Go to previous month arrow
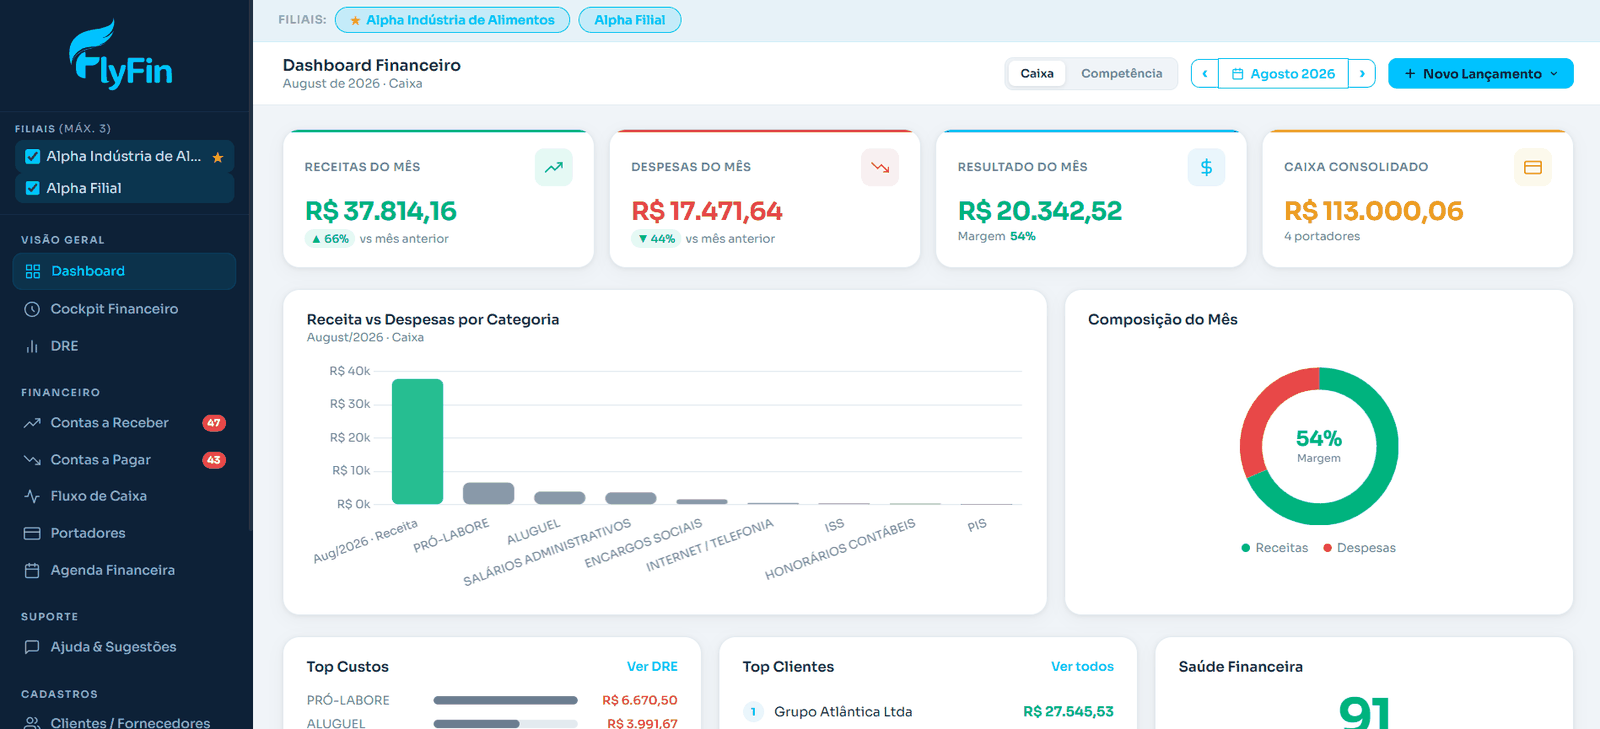 1205,73
